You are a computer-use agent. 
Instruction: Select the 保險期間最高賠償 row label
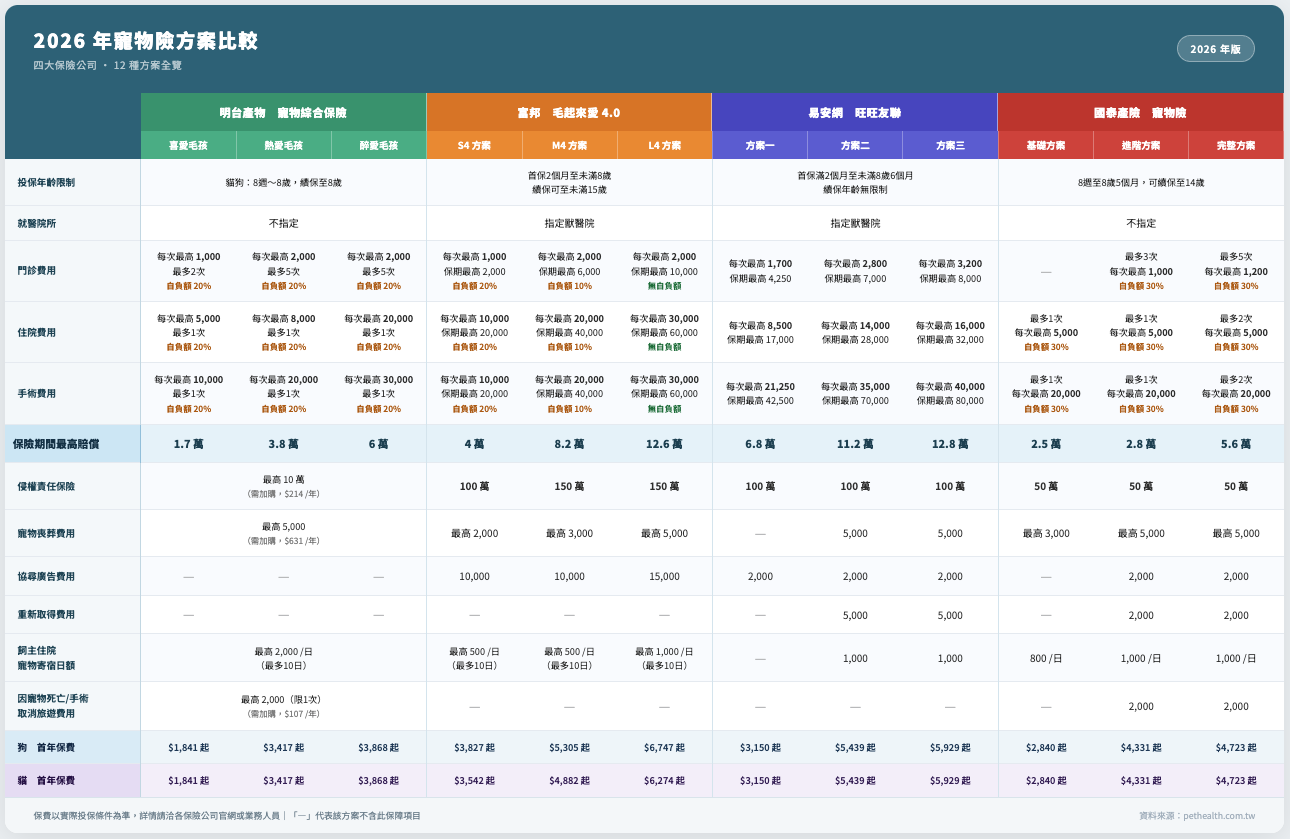(56, 444)
